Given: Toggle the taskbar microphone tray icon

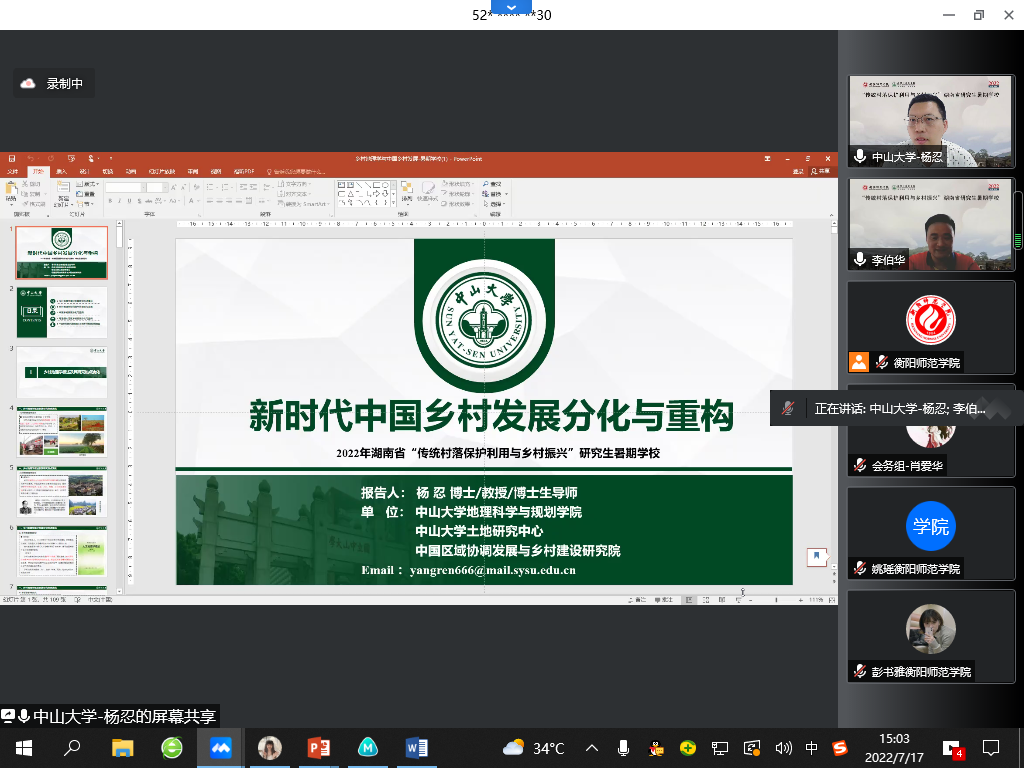Looking at the screenshot, I should [x=624, y=748].
